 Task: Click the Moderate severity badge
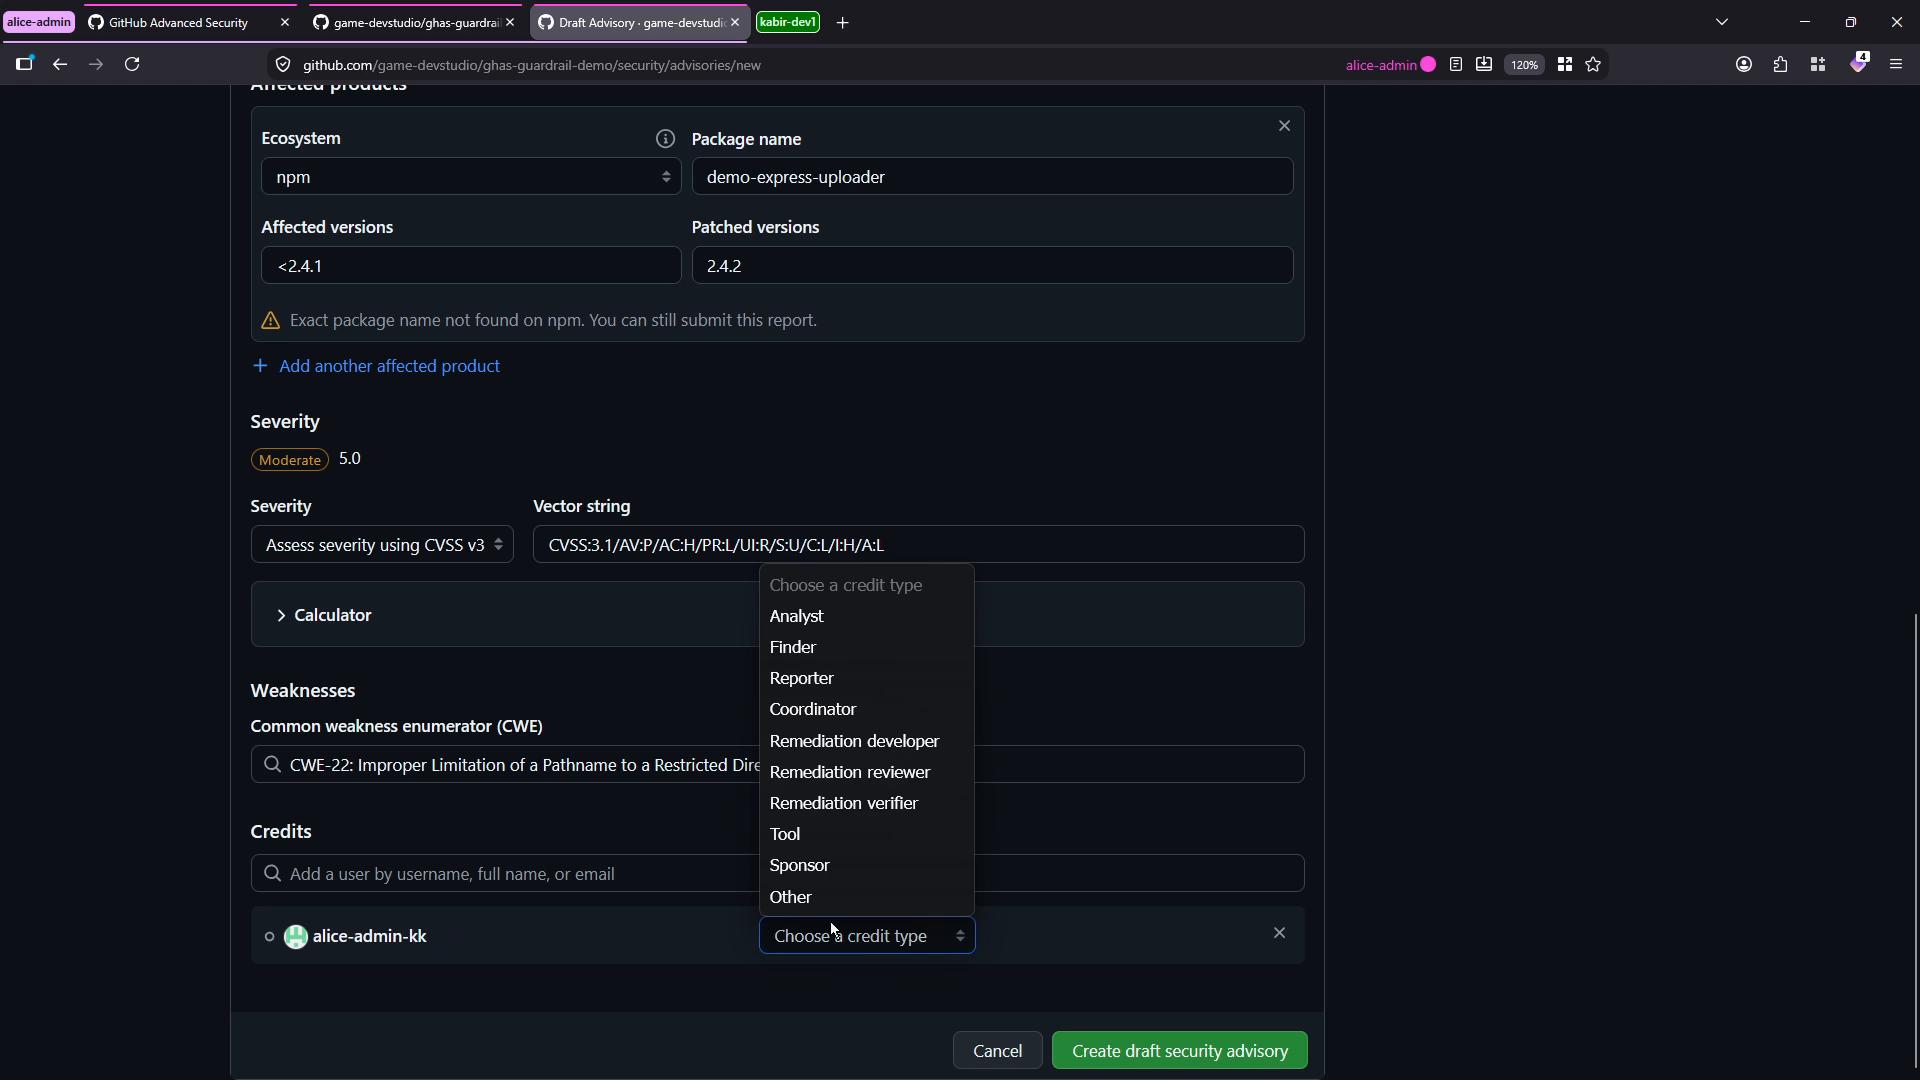[x=290, y=460]
